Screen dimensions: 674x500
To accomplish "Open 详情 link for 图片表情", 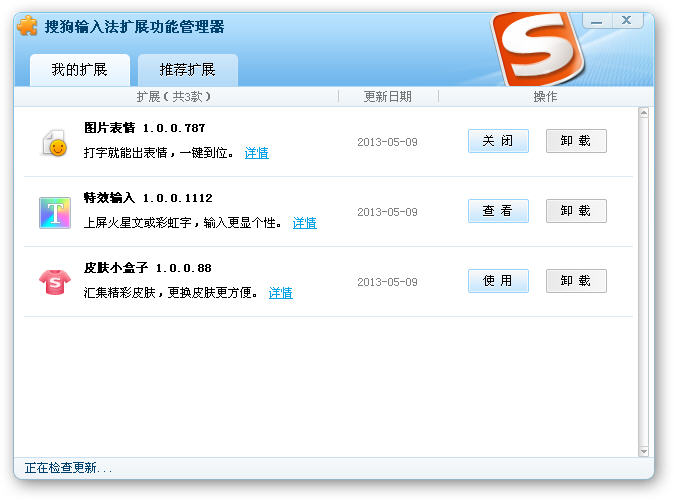I will (x=257, y=153).
